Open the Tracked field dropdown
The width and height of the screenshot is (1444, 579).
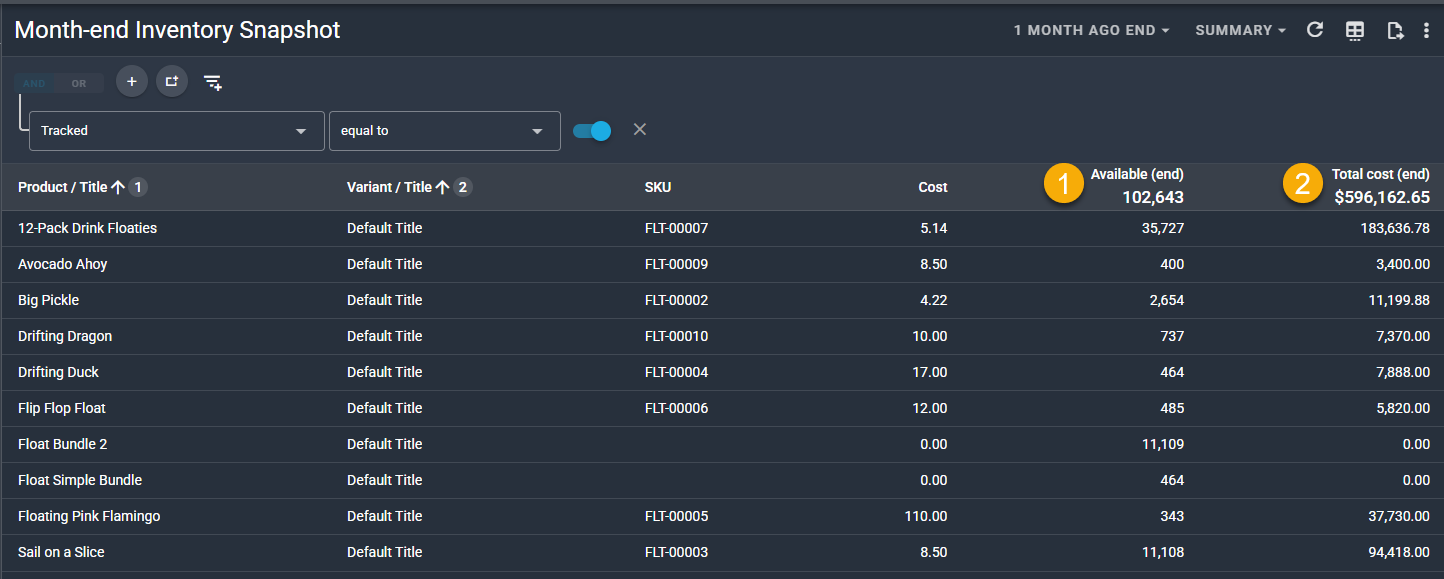177,131
